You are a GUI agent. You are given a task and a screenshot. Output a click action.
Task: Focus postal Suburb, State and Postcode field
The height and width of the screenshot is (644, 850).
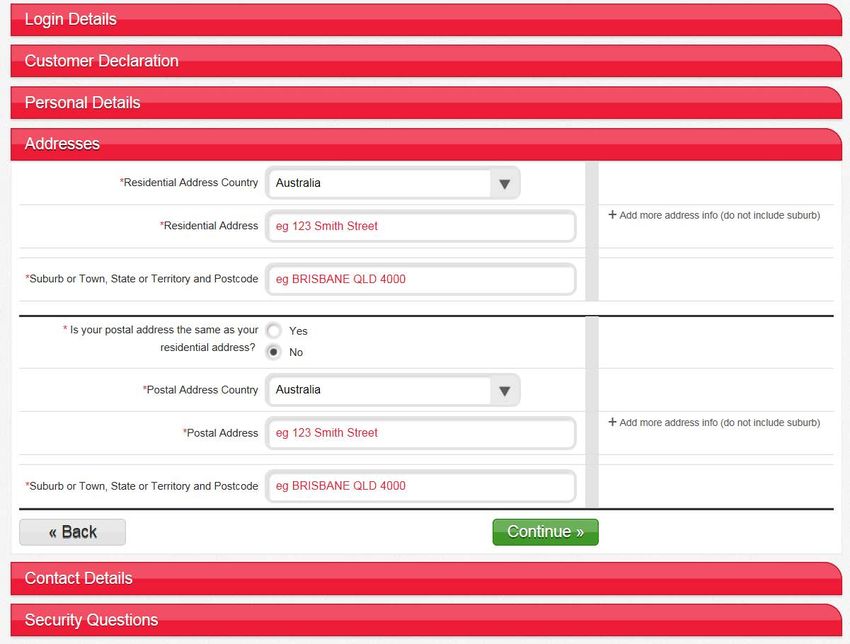tap(421, 486)
